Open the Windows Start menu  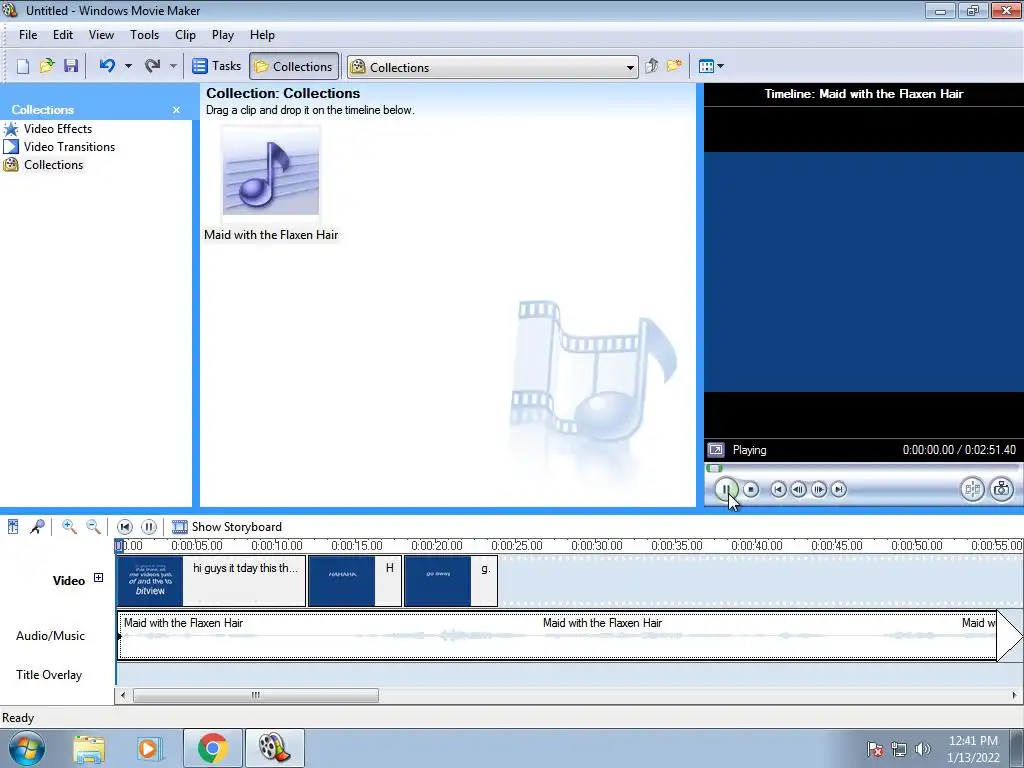(x=27, y=748)
